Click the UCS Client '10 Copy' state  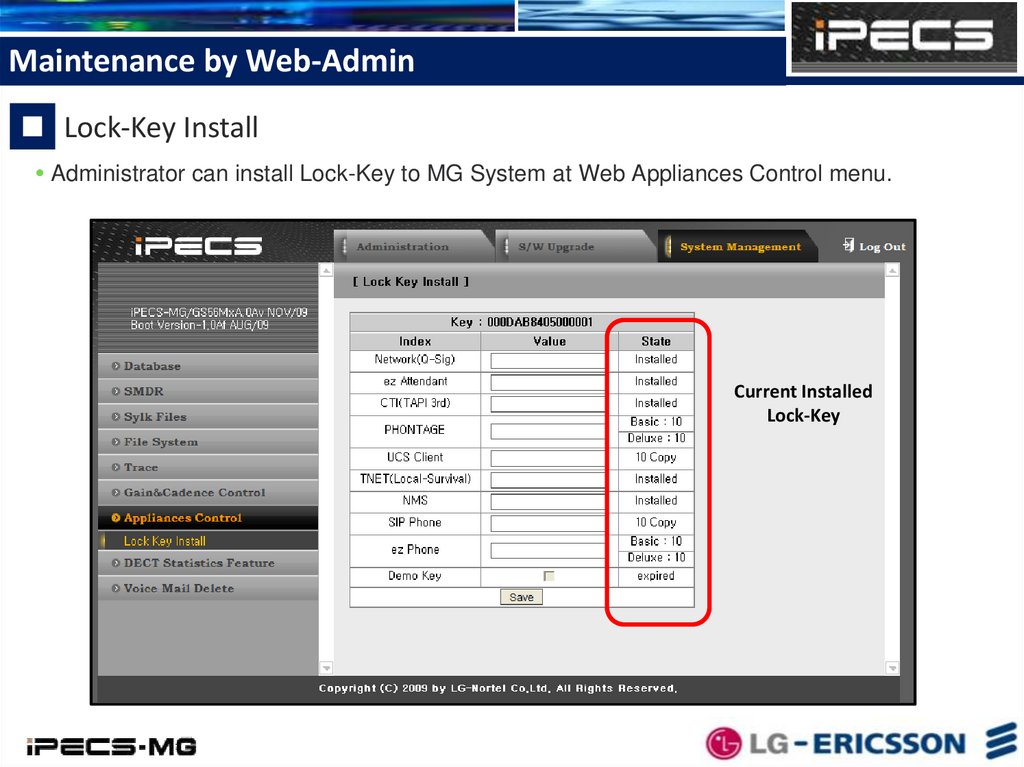pyautogui.click(x=656, y=458)
